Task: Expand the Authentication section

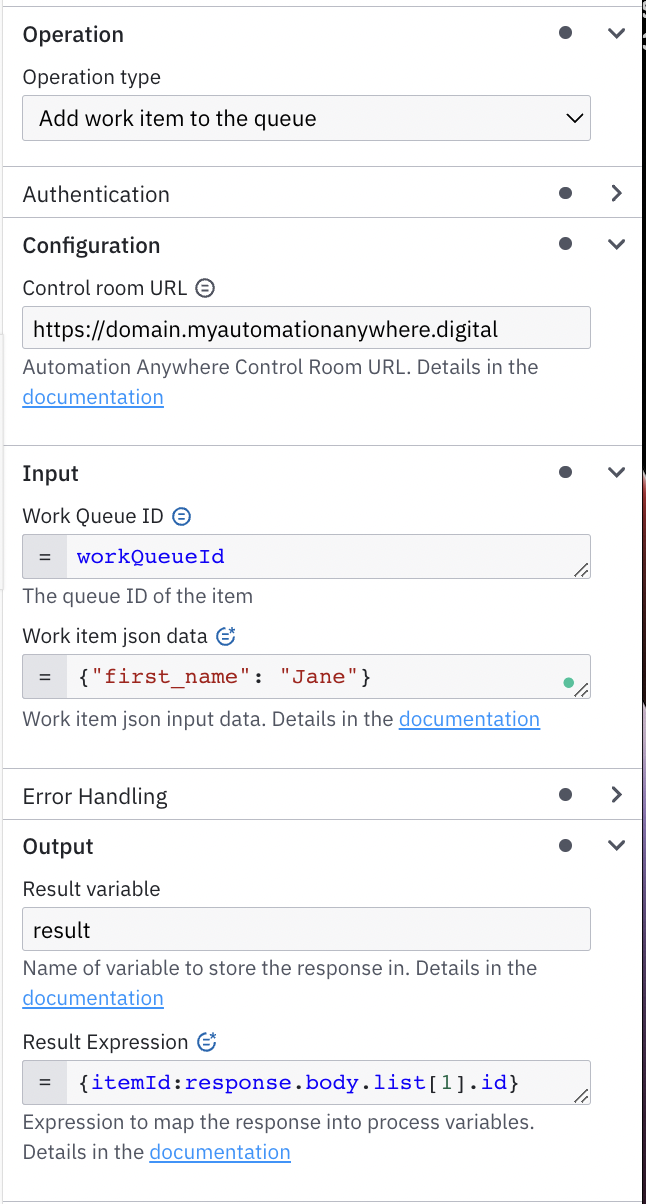Action: click(616, 193)
